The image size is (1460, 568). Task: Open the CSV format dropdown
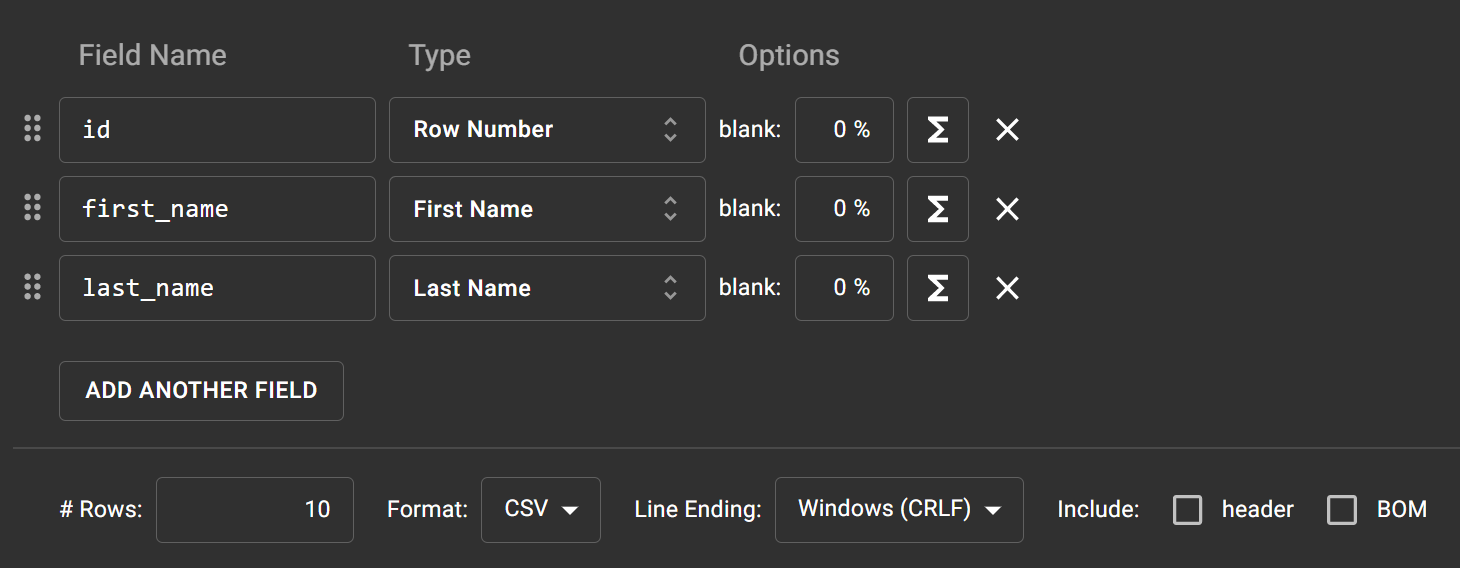coord(540,510)
